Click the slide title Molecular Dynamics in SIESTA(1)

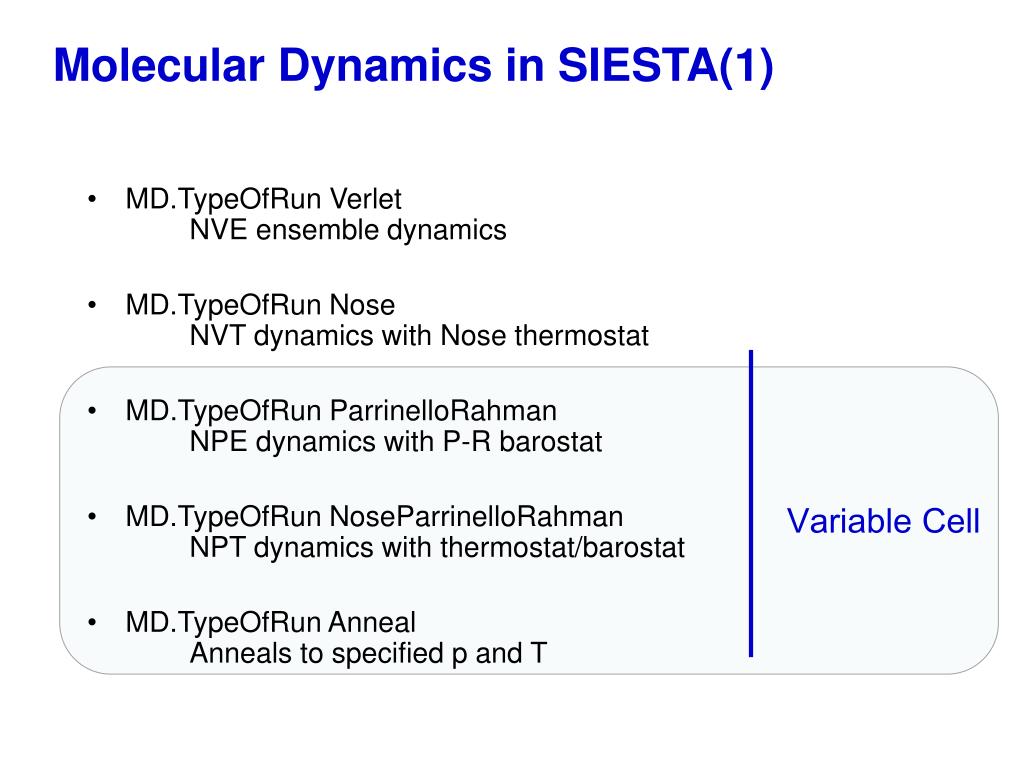pos(413,66)
